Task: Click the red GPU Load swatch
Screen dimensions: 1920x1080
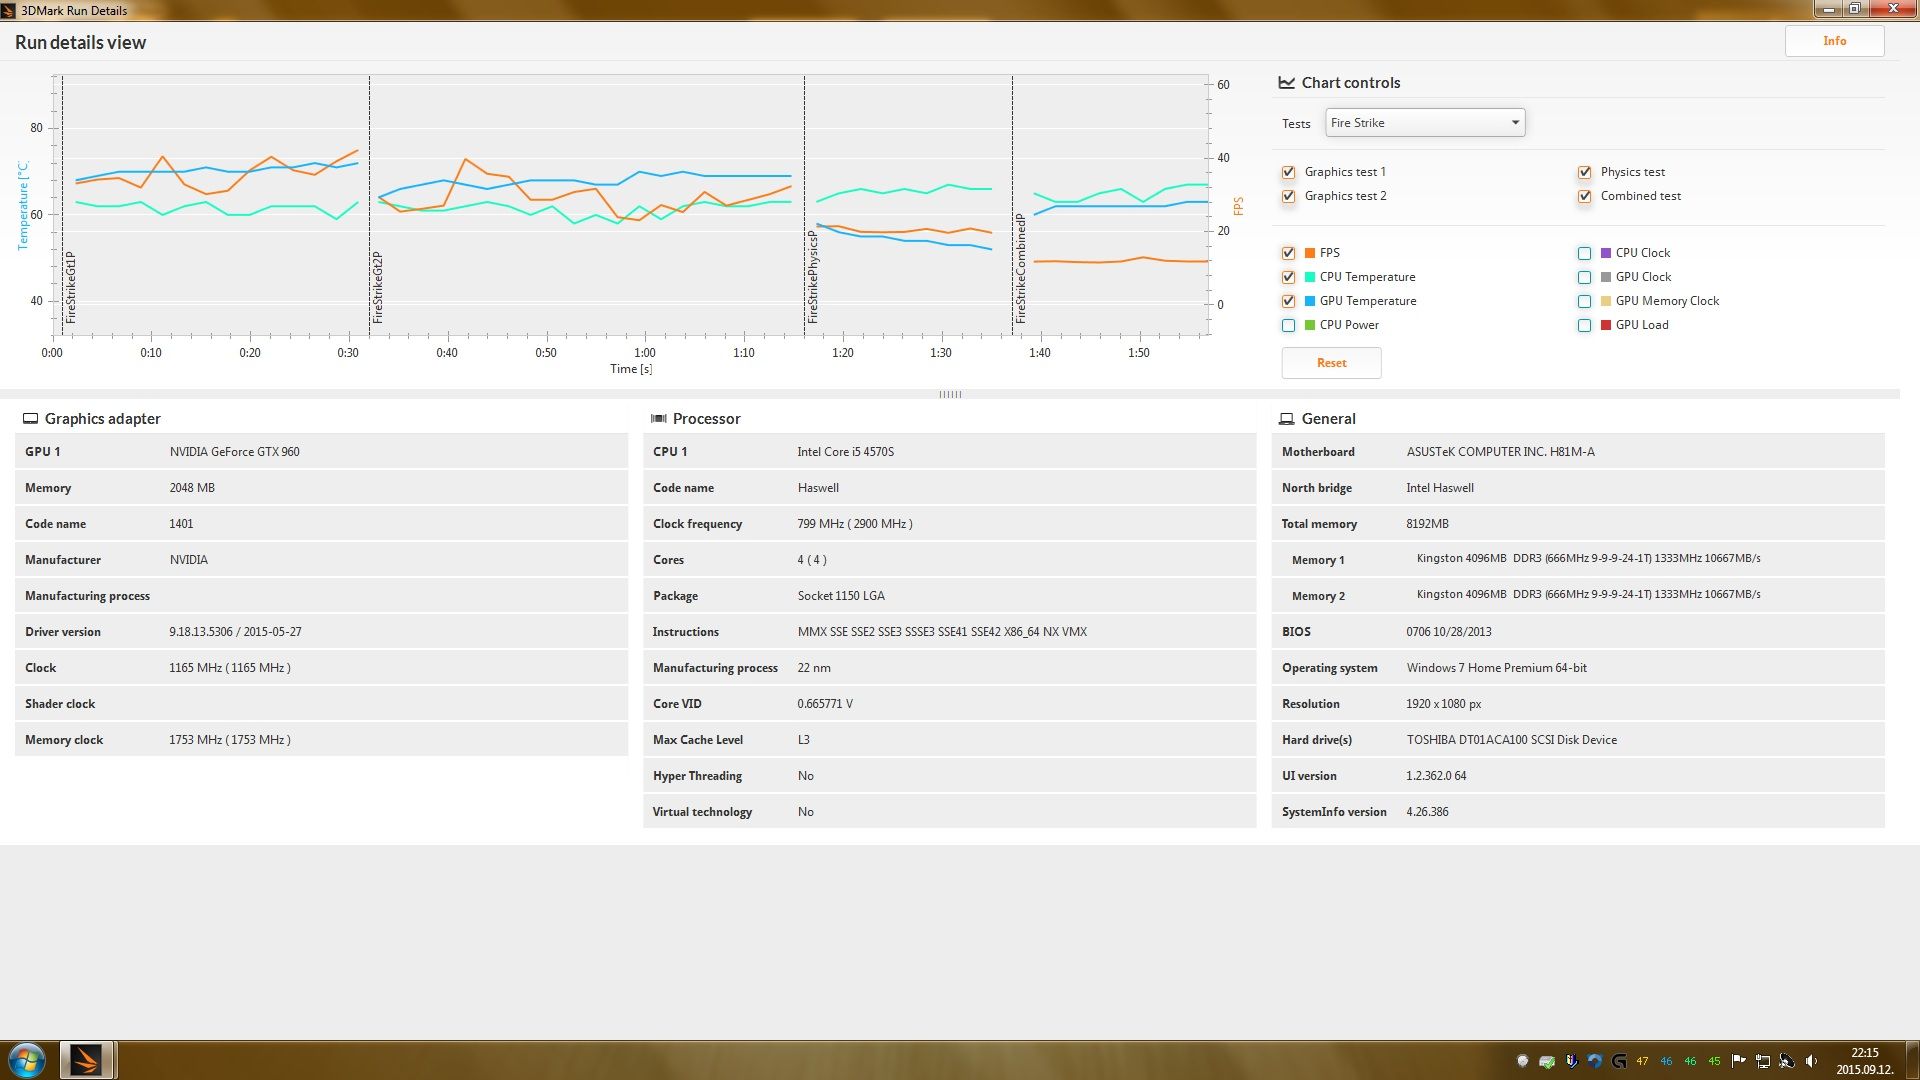Action: 1605,325
